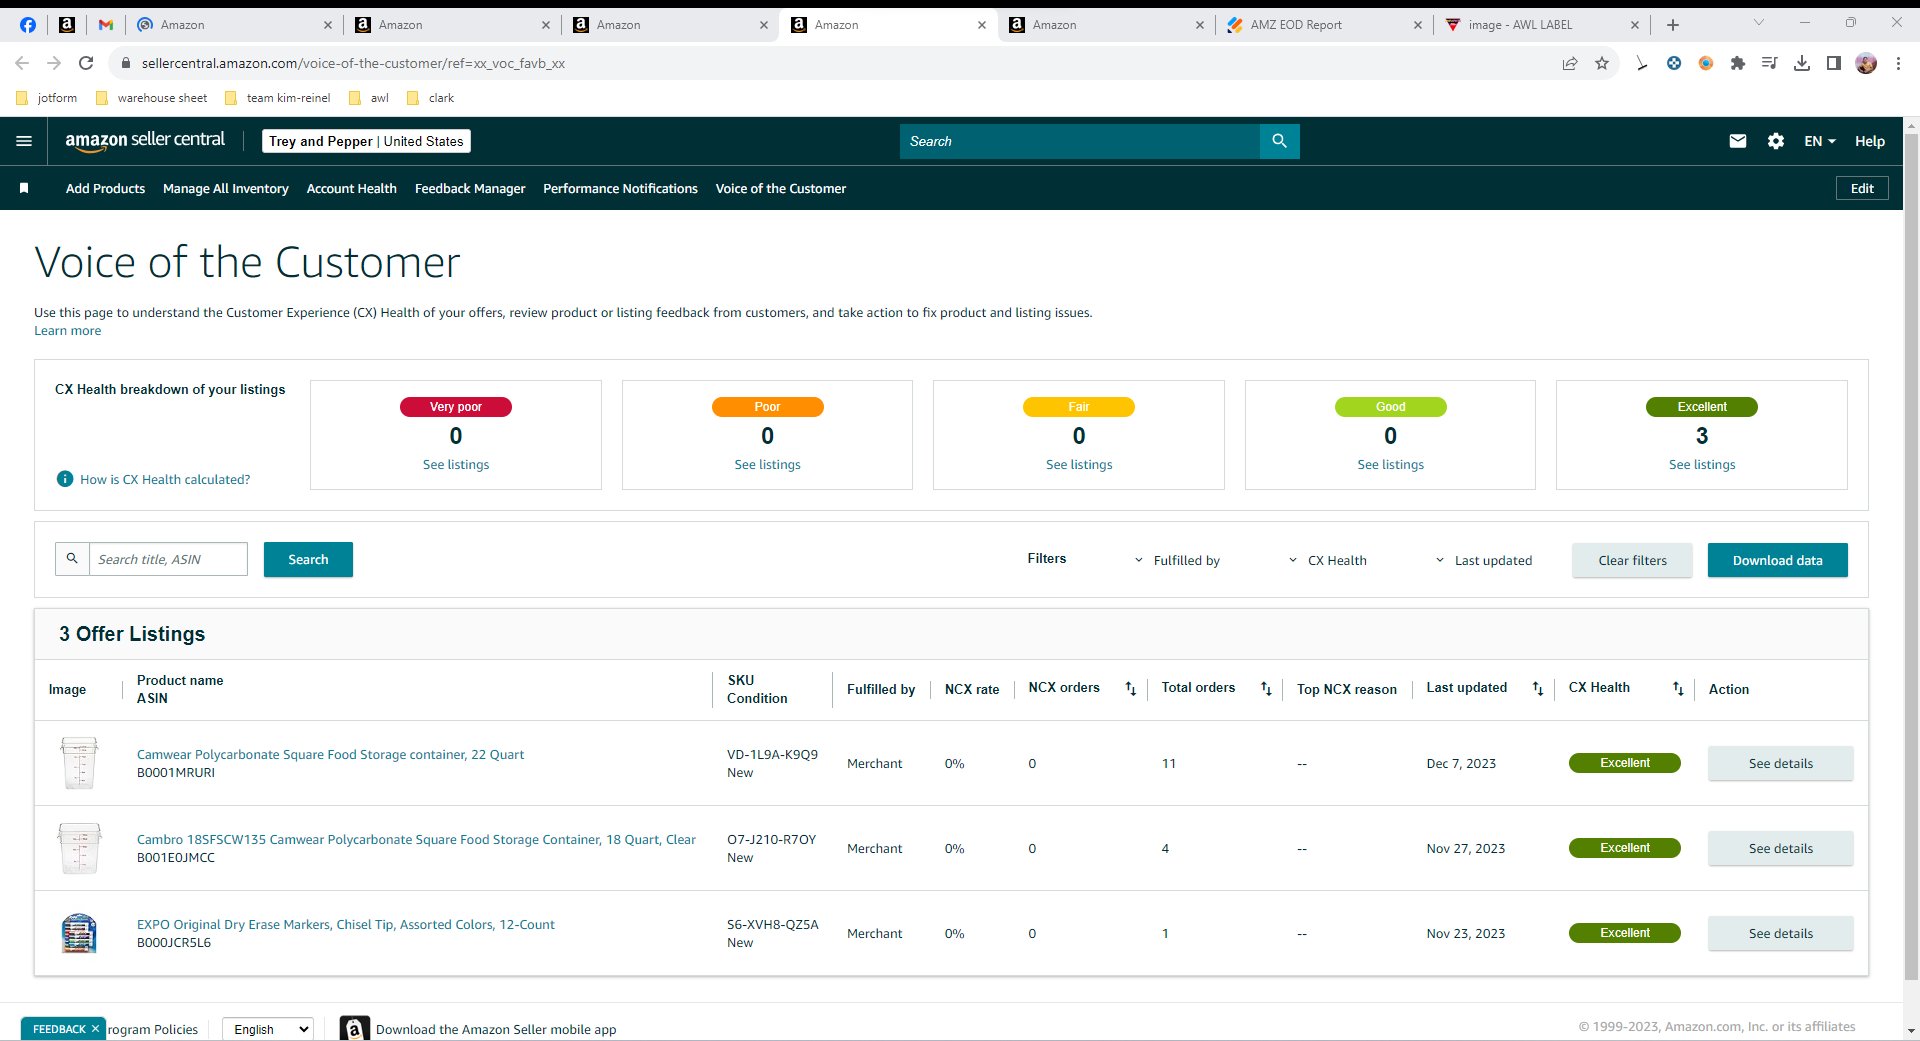Click the magnifier icon in the listing search box
1920x1041 pixels.
click(x=72, y=559)
